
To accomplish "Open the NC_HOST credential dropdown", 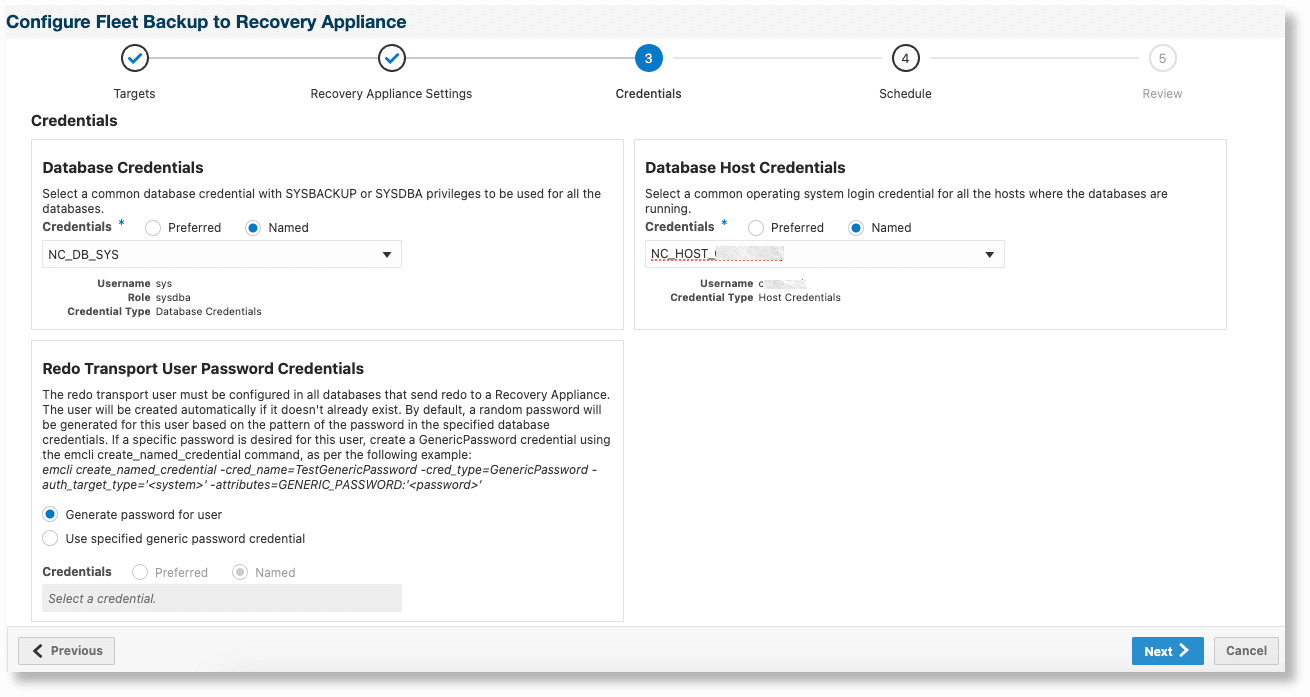I will coord(825,254).
